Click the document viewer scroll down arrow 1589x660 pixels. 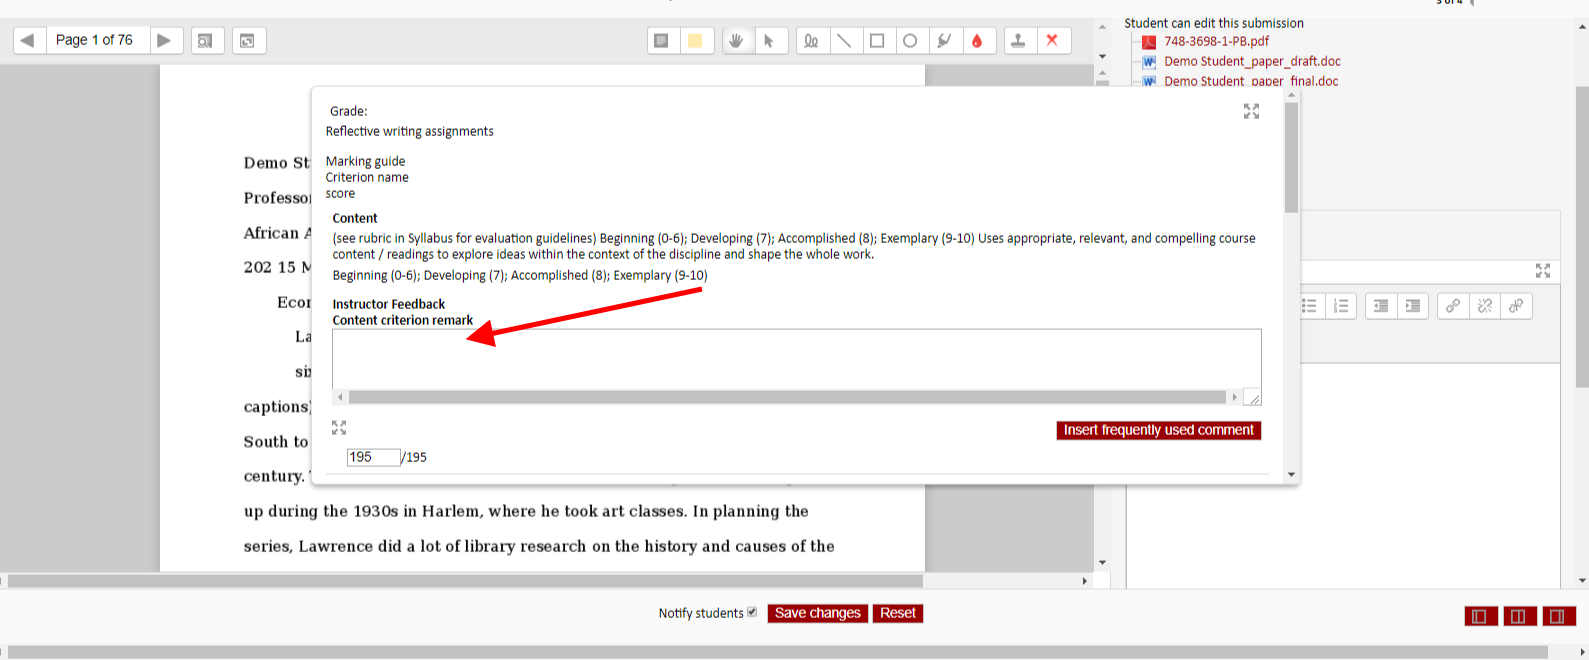click(x=1102, y=562)
